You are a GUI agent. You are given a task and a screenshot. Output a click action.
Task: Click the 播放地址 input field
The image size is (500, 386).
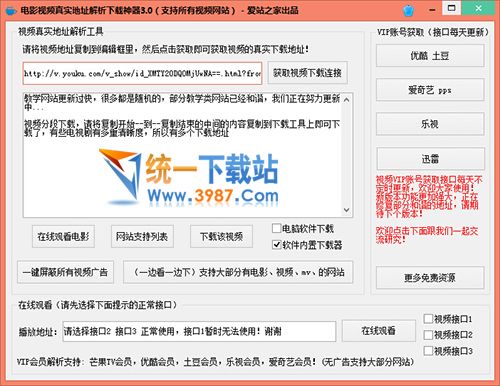[199, 331]
